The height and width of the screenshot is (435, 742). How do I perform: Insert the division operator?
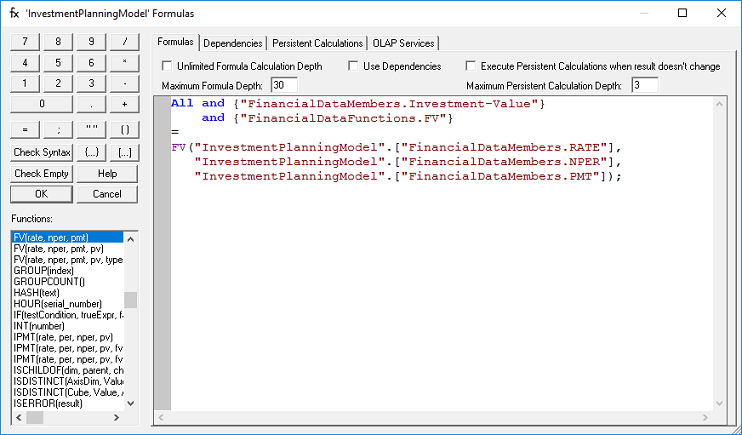(124, 42)
